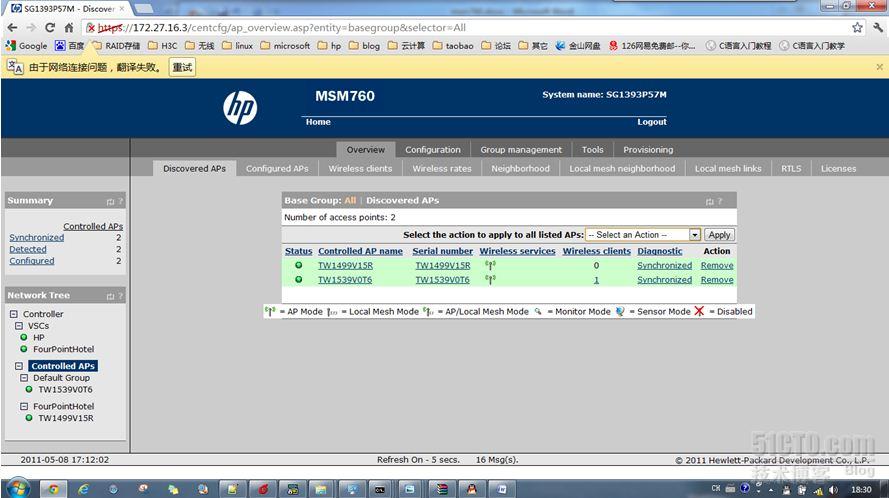
Task: Click the green status dot for TW1499V15R row
Action: tap(298, 265)
